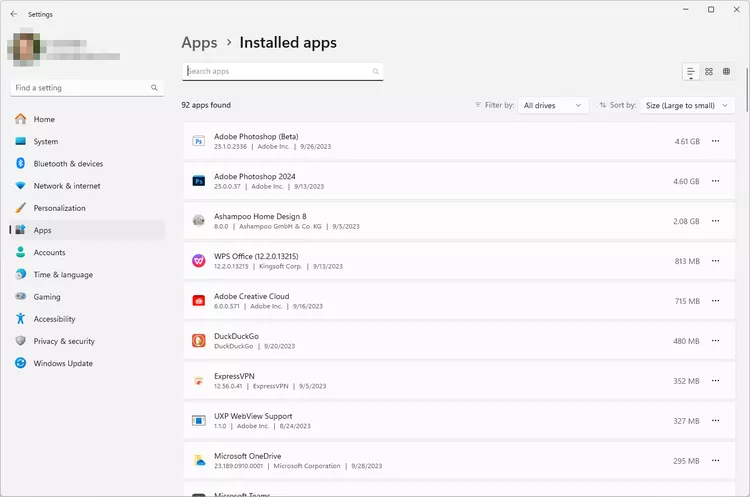The image size is (750, 497).
Task: Click the back arrow in Settings title bar
Action: click(x=14, y=14)
